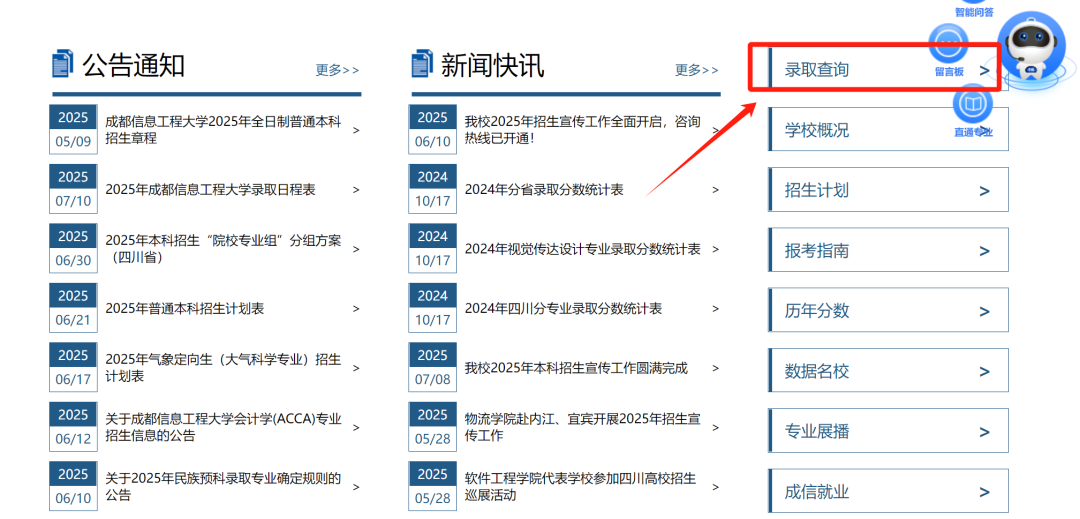Click the arrow on the 历年分数 box
The width and height of the screenshot is (1080, 519).
click(984, 312)
